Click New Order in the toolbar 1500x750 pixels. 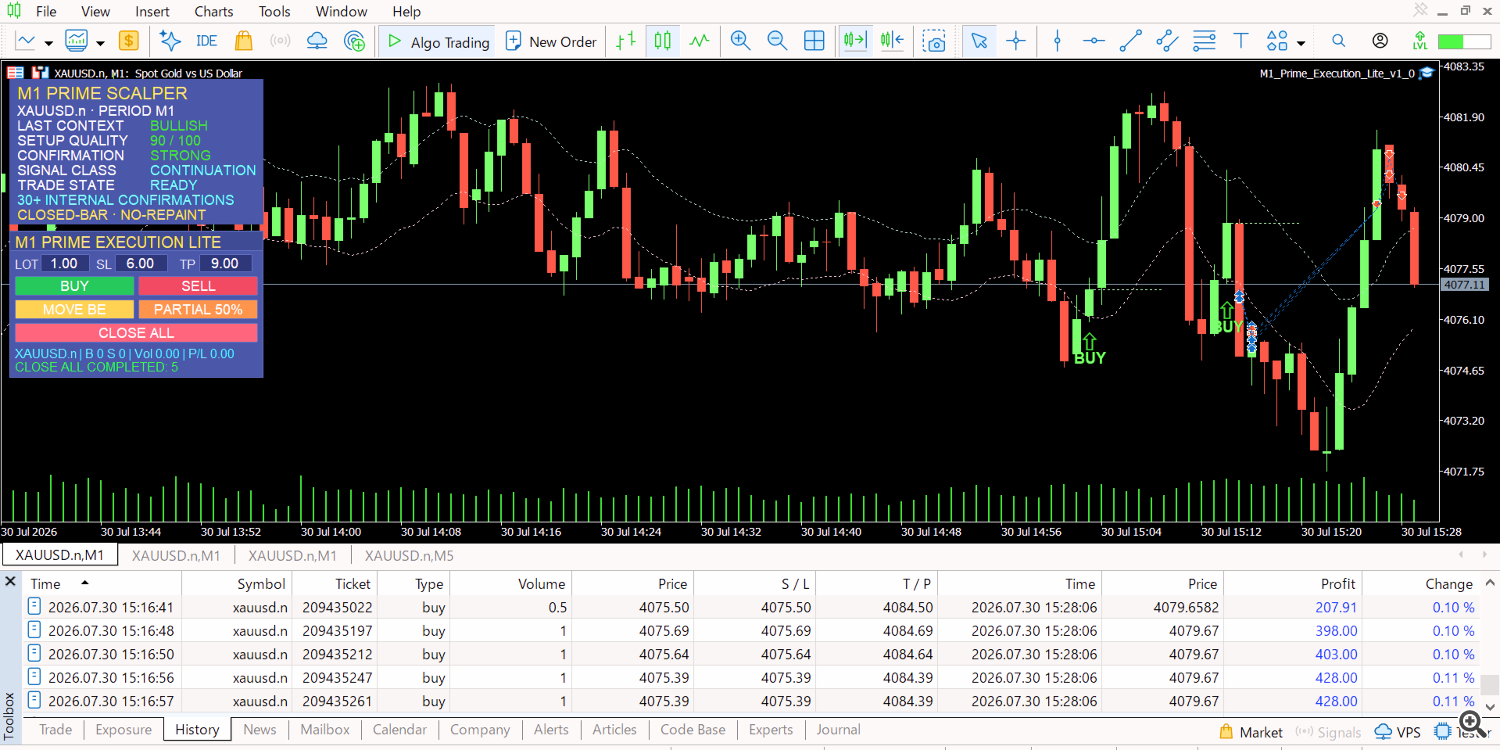[551, 41]
